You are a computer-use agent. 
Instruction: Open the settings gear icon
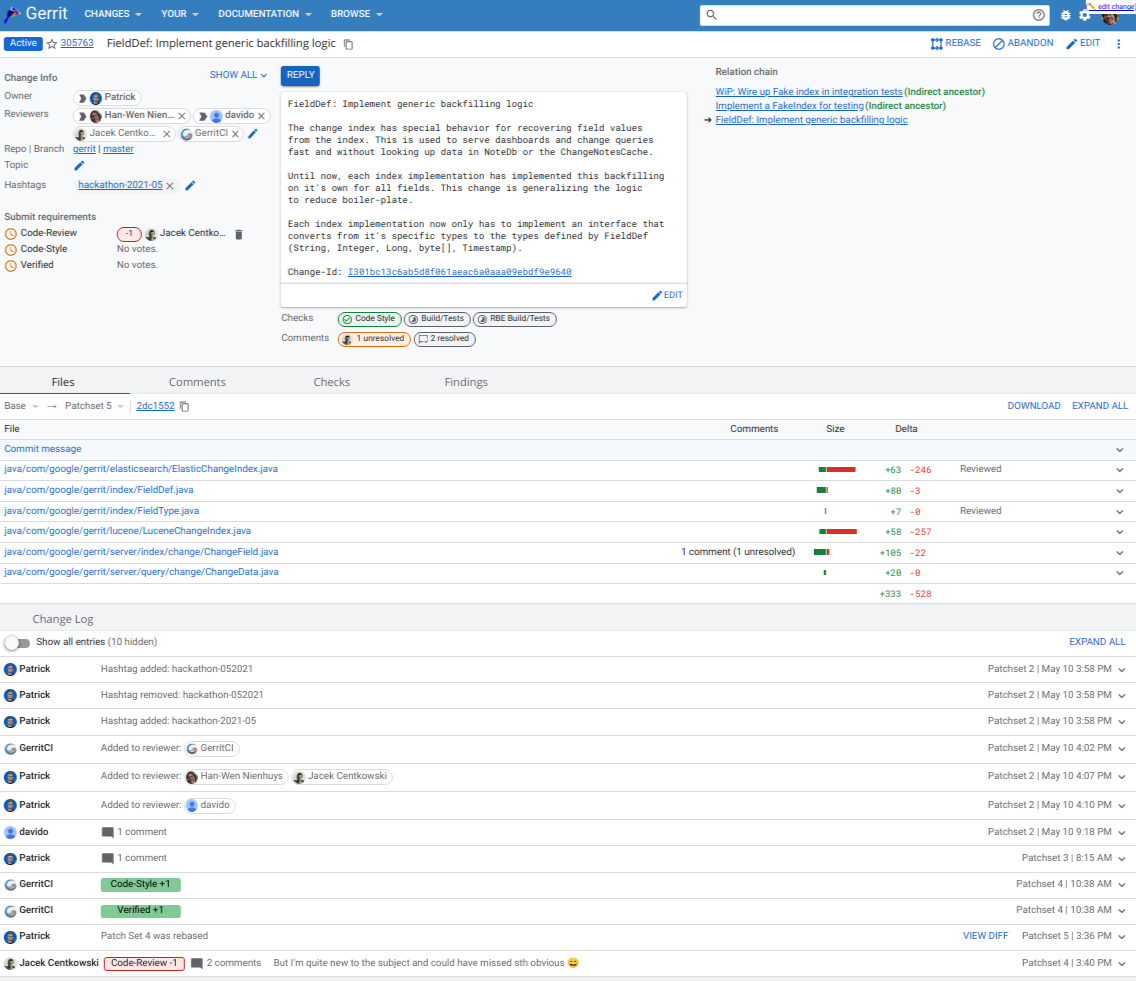point(1085,15)
